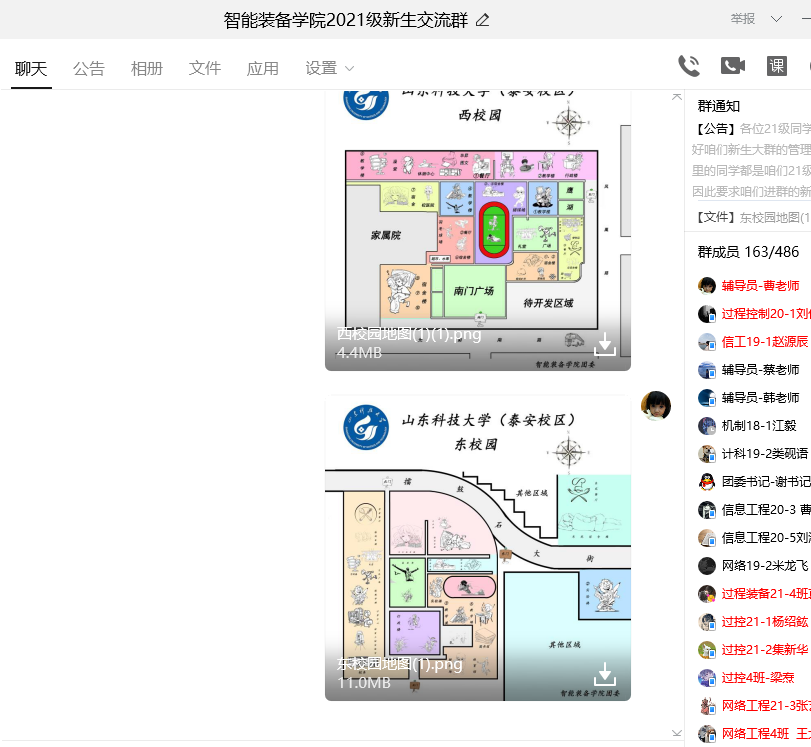Select member 网络19-2米龙飞 in the list
The width and height of the screenshot is (811, 747).
click(x=765, y=566)
